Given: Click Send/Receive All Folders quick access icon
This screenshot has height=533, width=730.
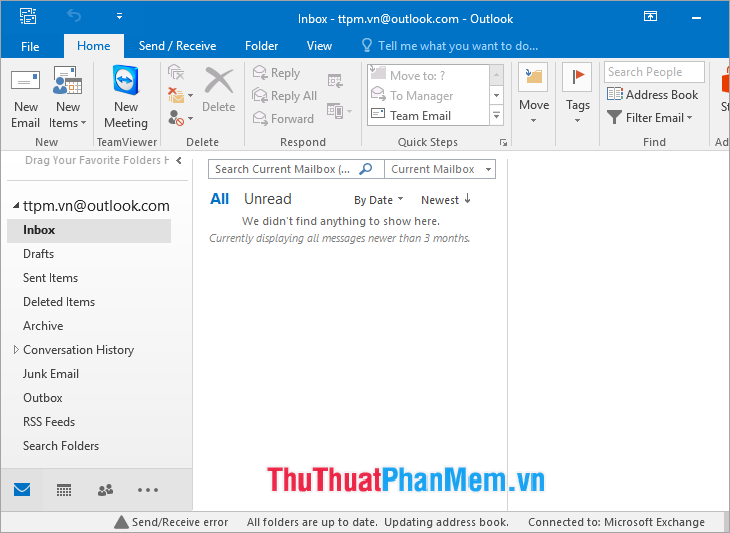Looking at the screenshot, I should pyautogui.click(x=28, y=17).
